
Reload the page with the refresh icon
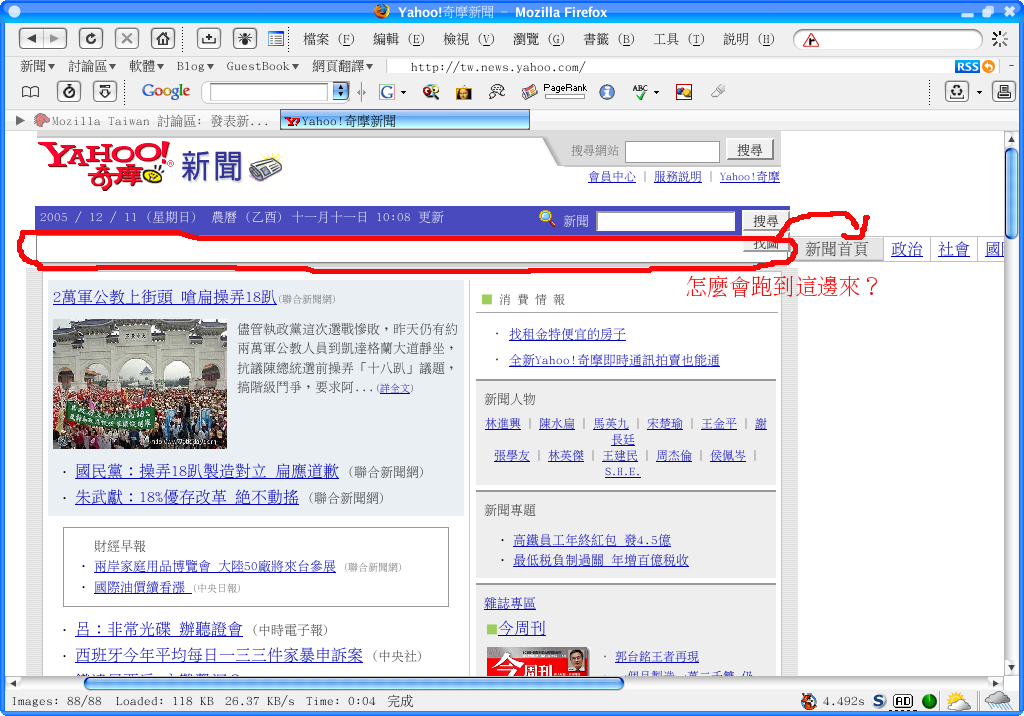point(91,39)
